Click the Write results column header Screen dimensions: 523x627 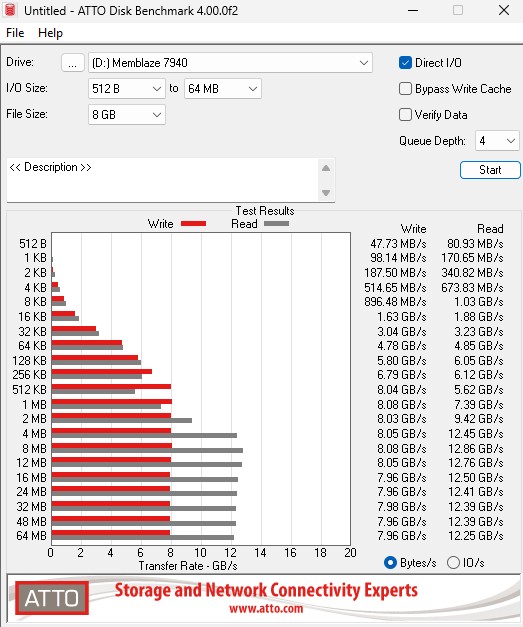pos(413,229)
